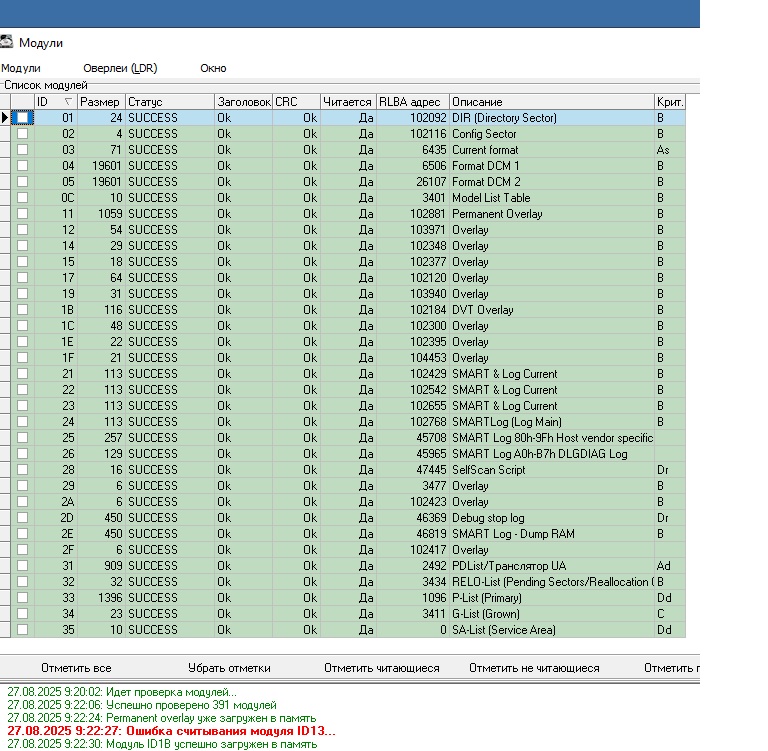This screenshot has height=751, width=768.
Task: Select checkbox for module 0C Model List Table
Action: [x=23, y=198]
